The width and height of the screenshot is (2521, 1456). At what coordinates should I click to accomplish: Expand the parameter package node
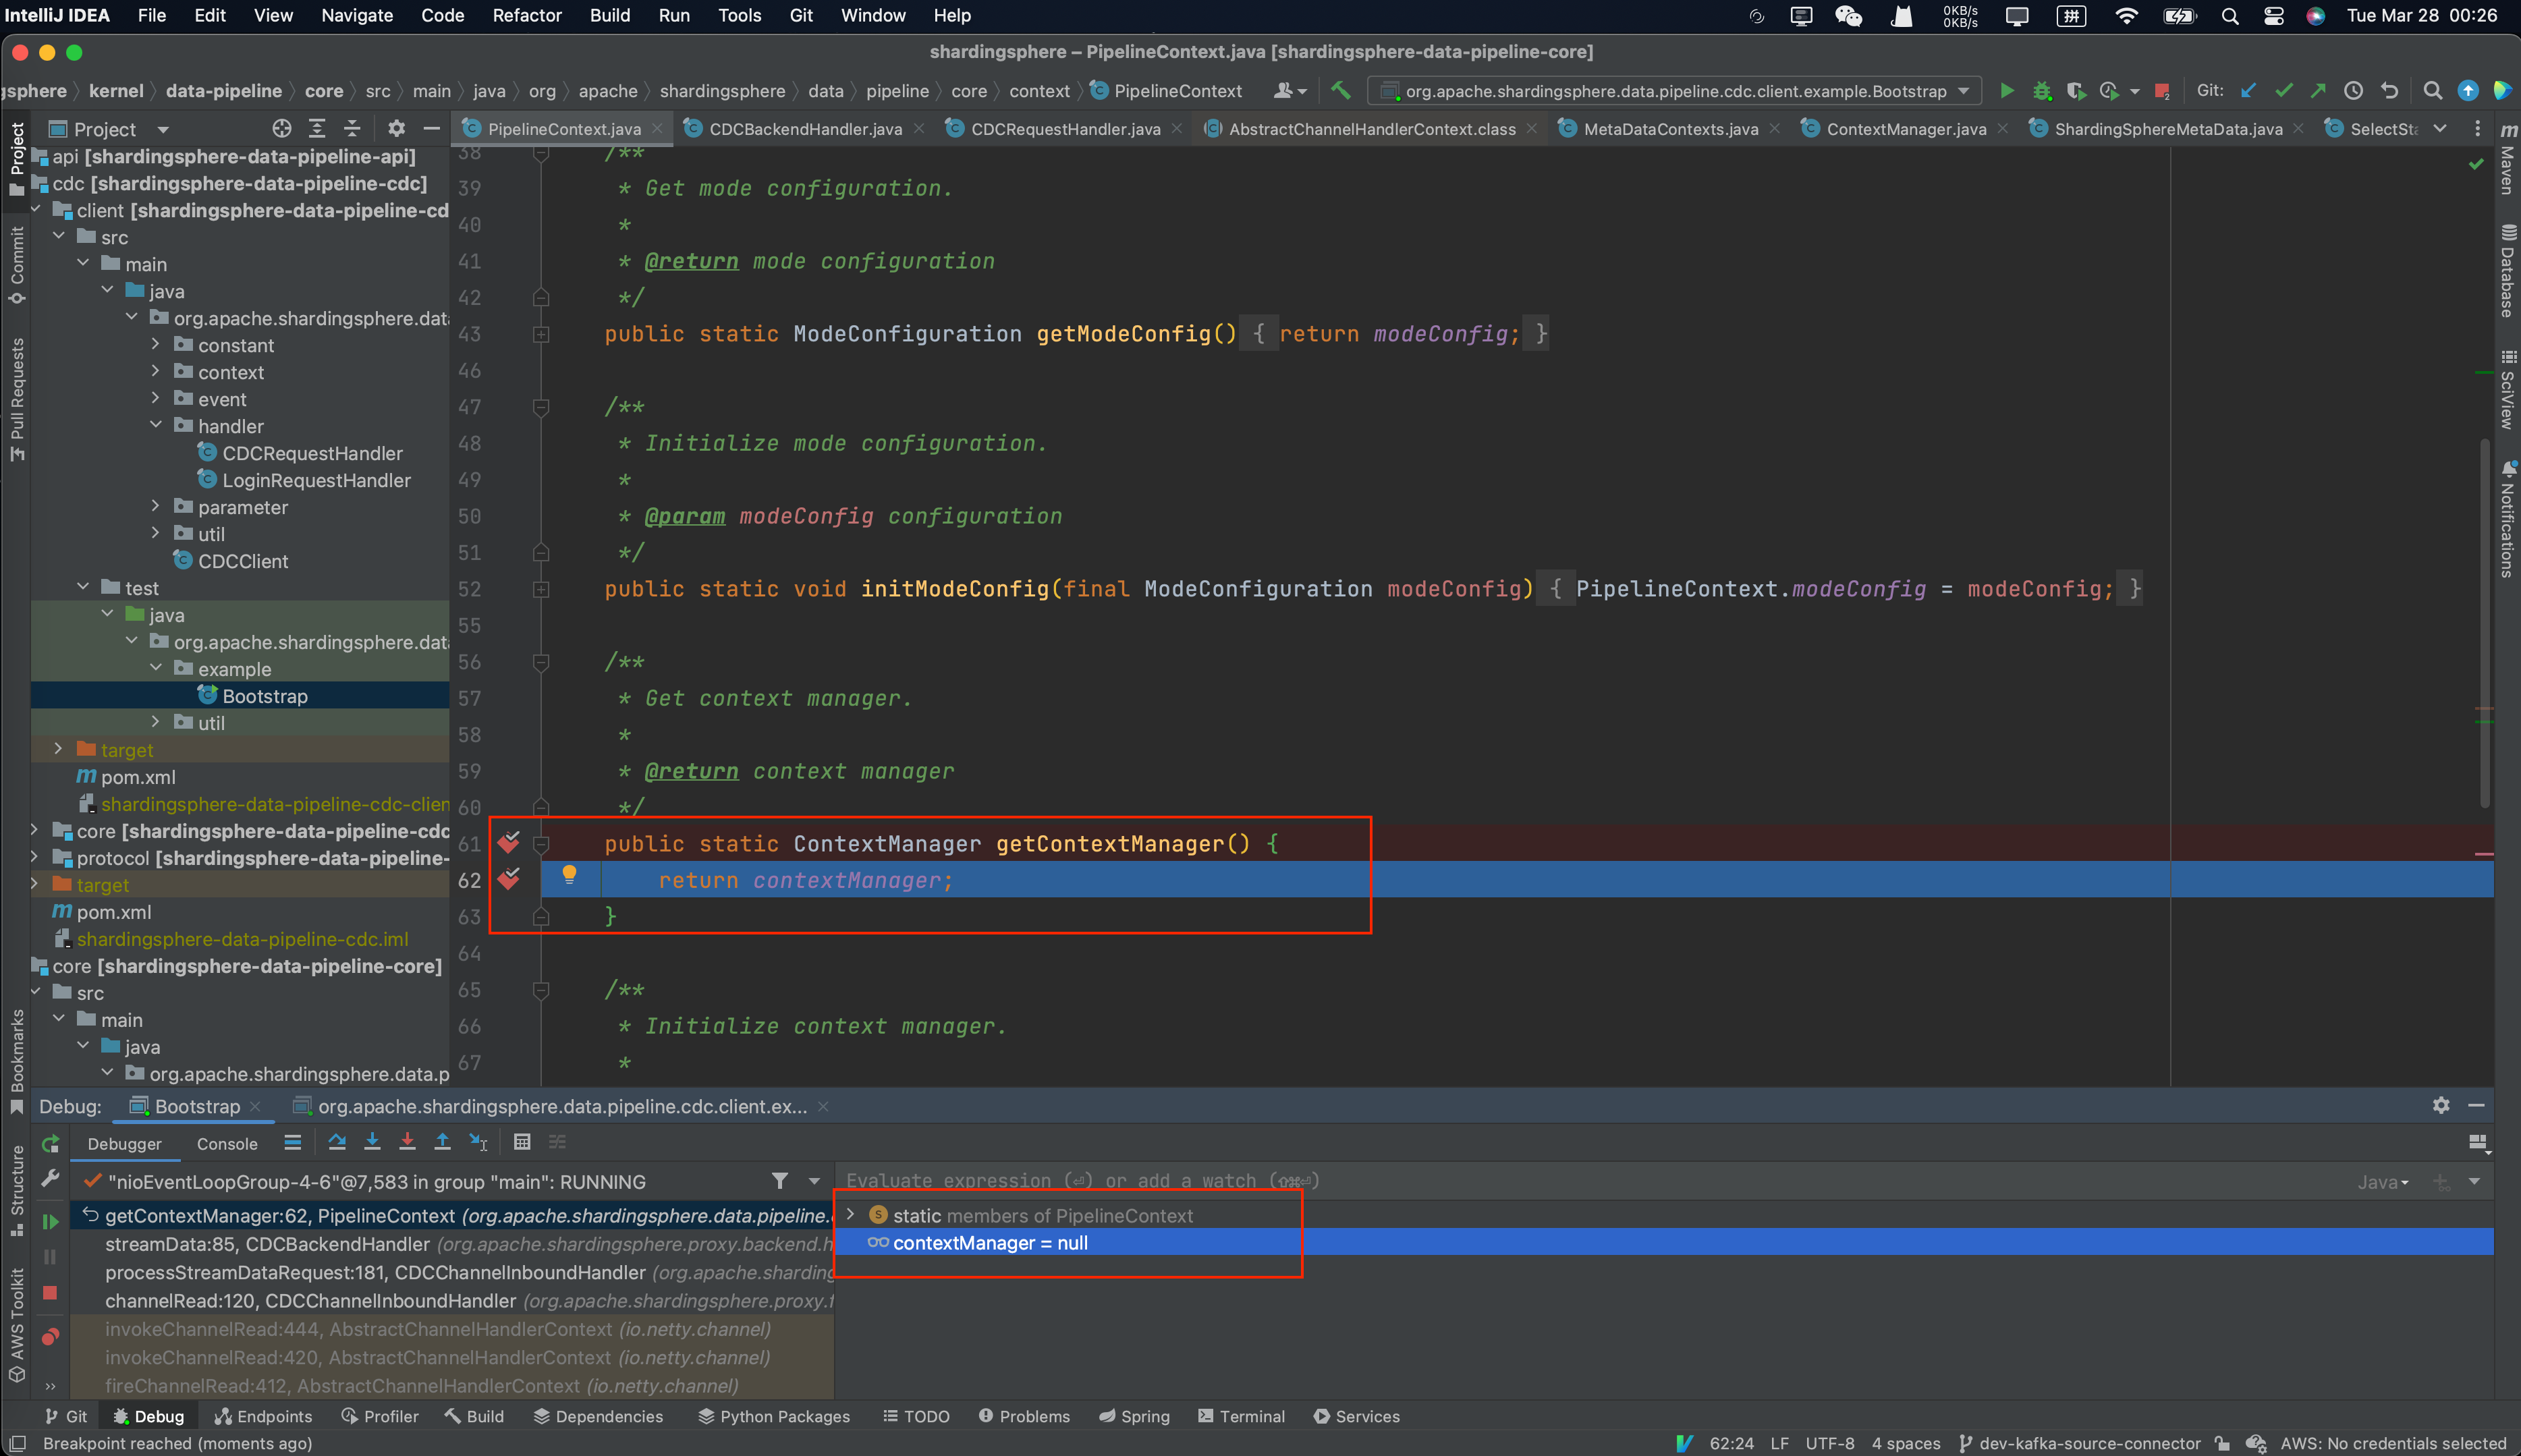click(x=155, y=506)
